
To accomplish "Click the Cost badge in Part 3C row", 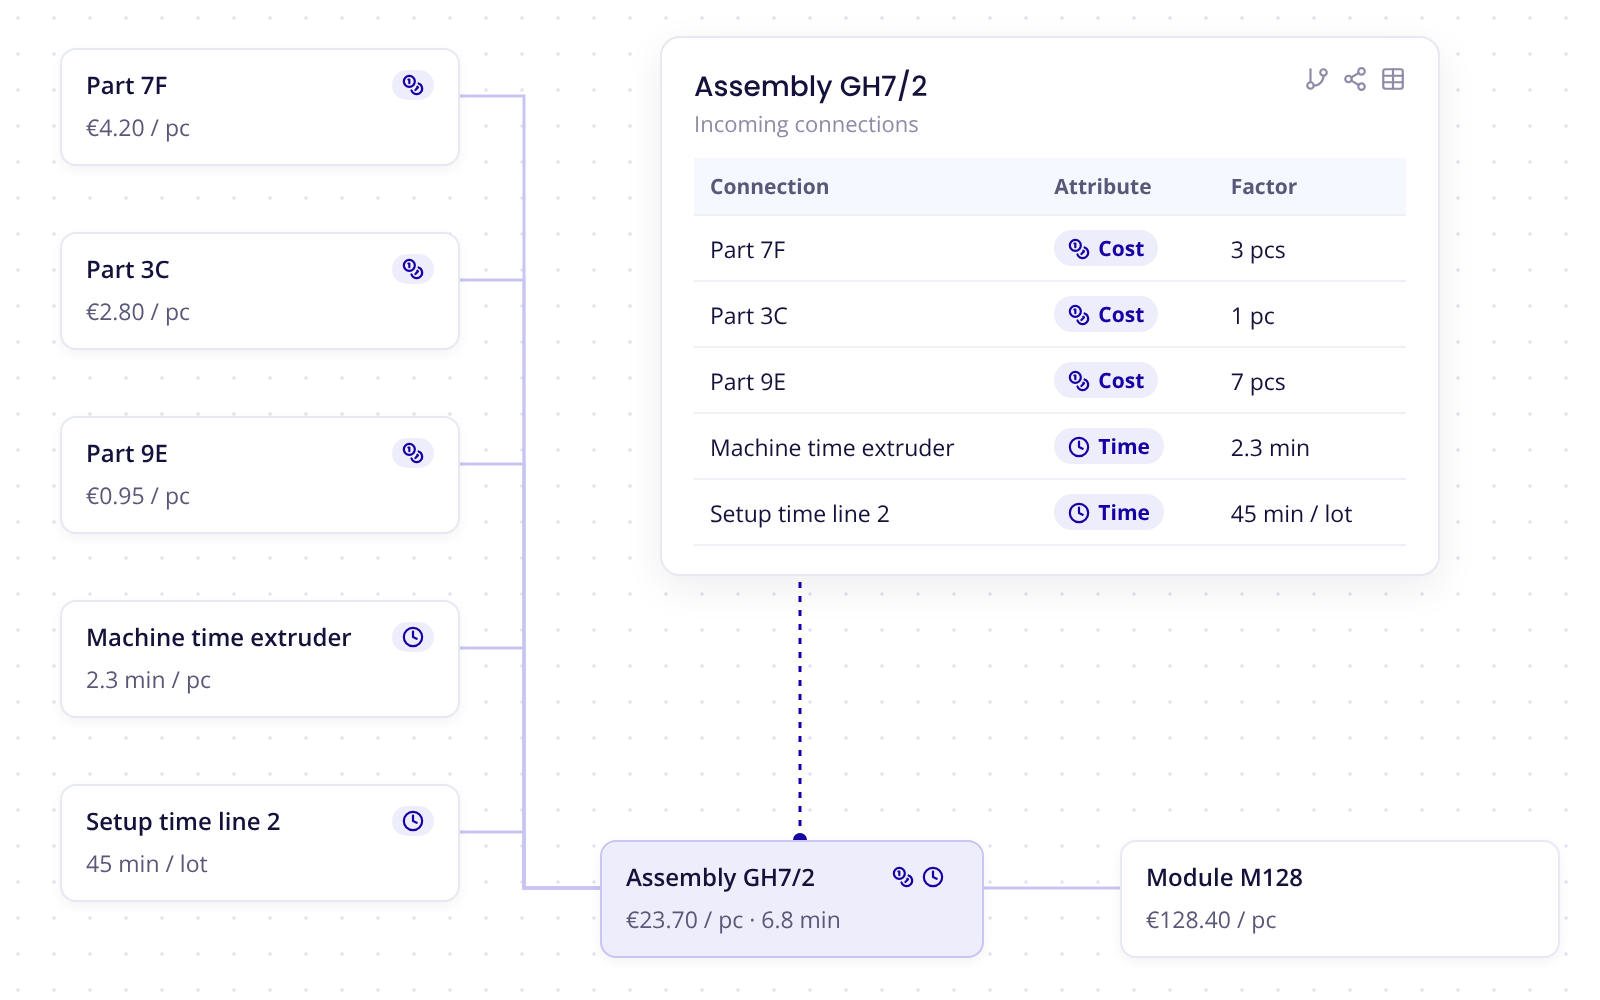I will coord(1106,314).
